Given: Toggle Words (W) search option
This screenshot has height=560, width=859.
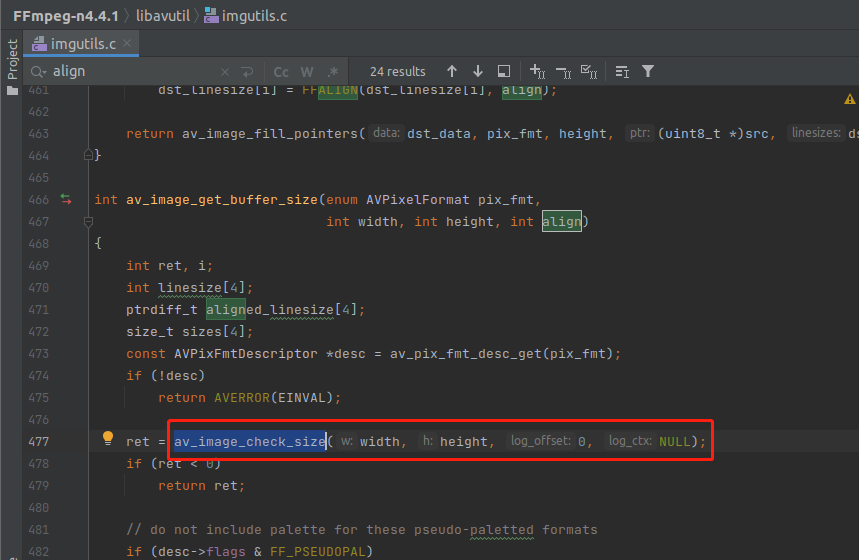Looking at the screenshot, I should coord(307,72).
